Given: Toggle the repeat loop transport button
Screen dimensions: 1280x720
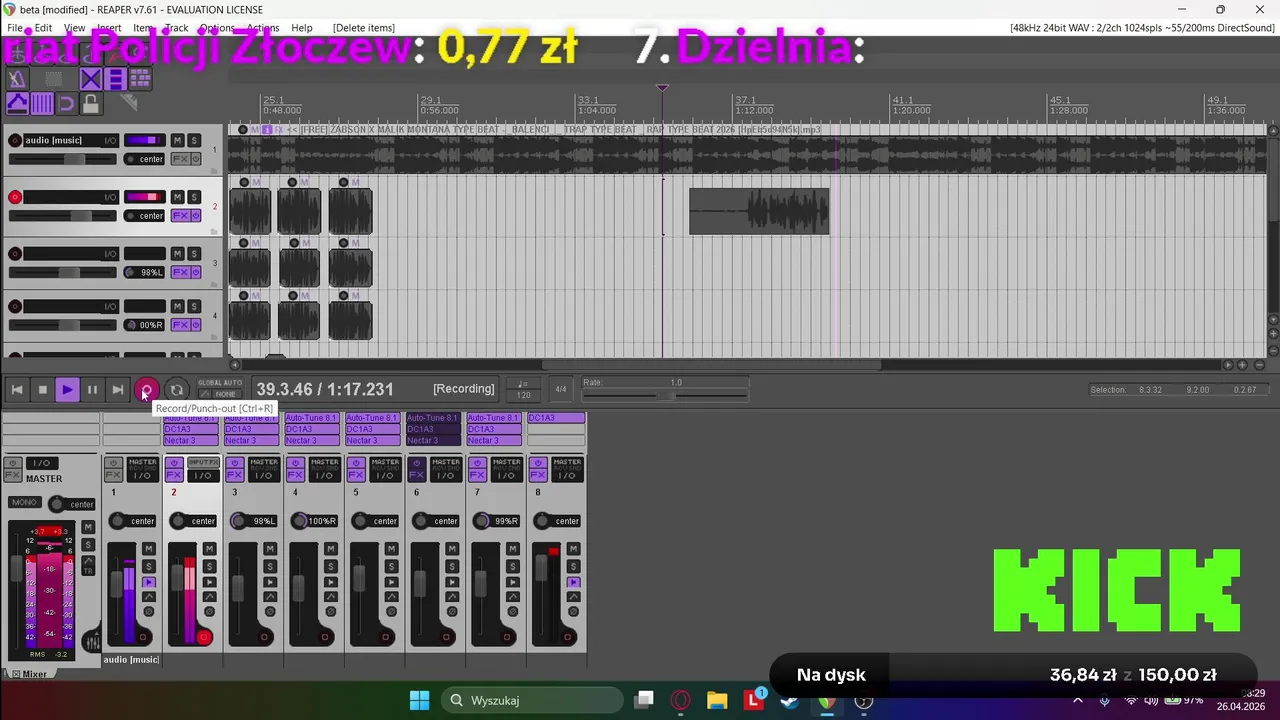Looking at the screenshot, I should (176, 390).
